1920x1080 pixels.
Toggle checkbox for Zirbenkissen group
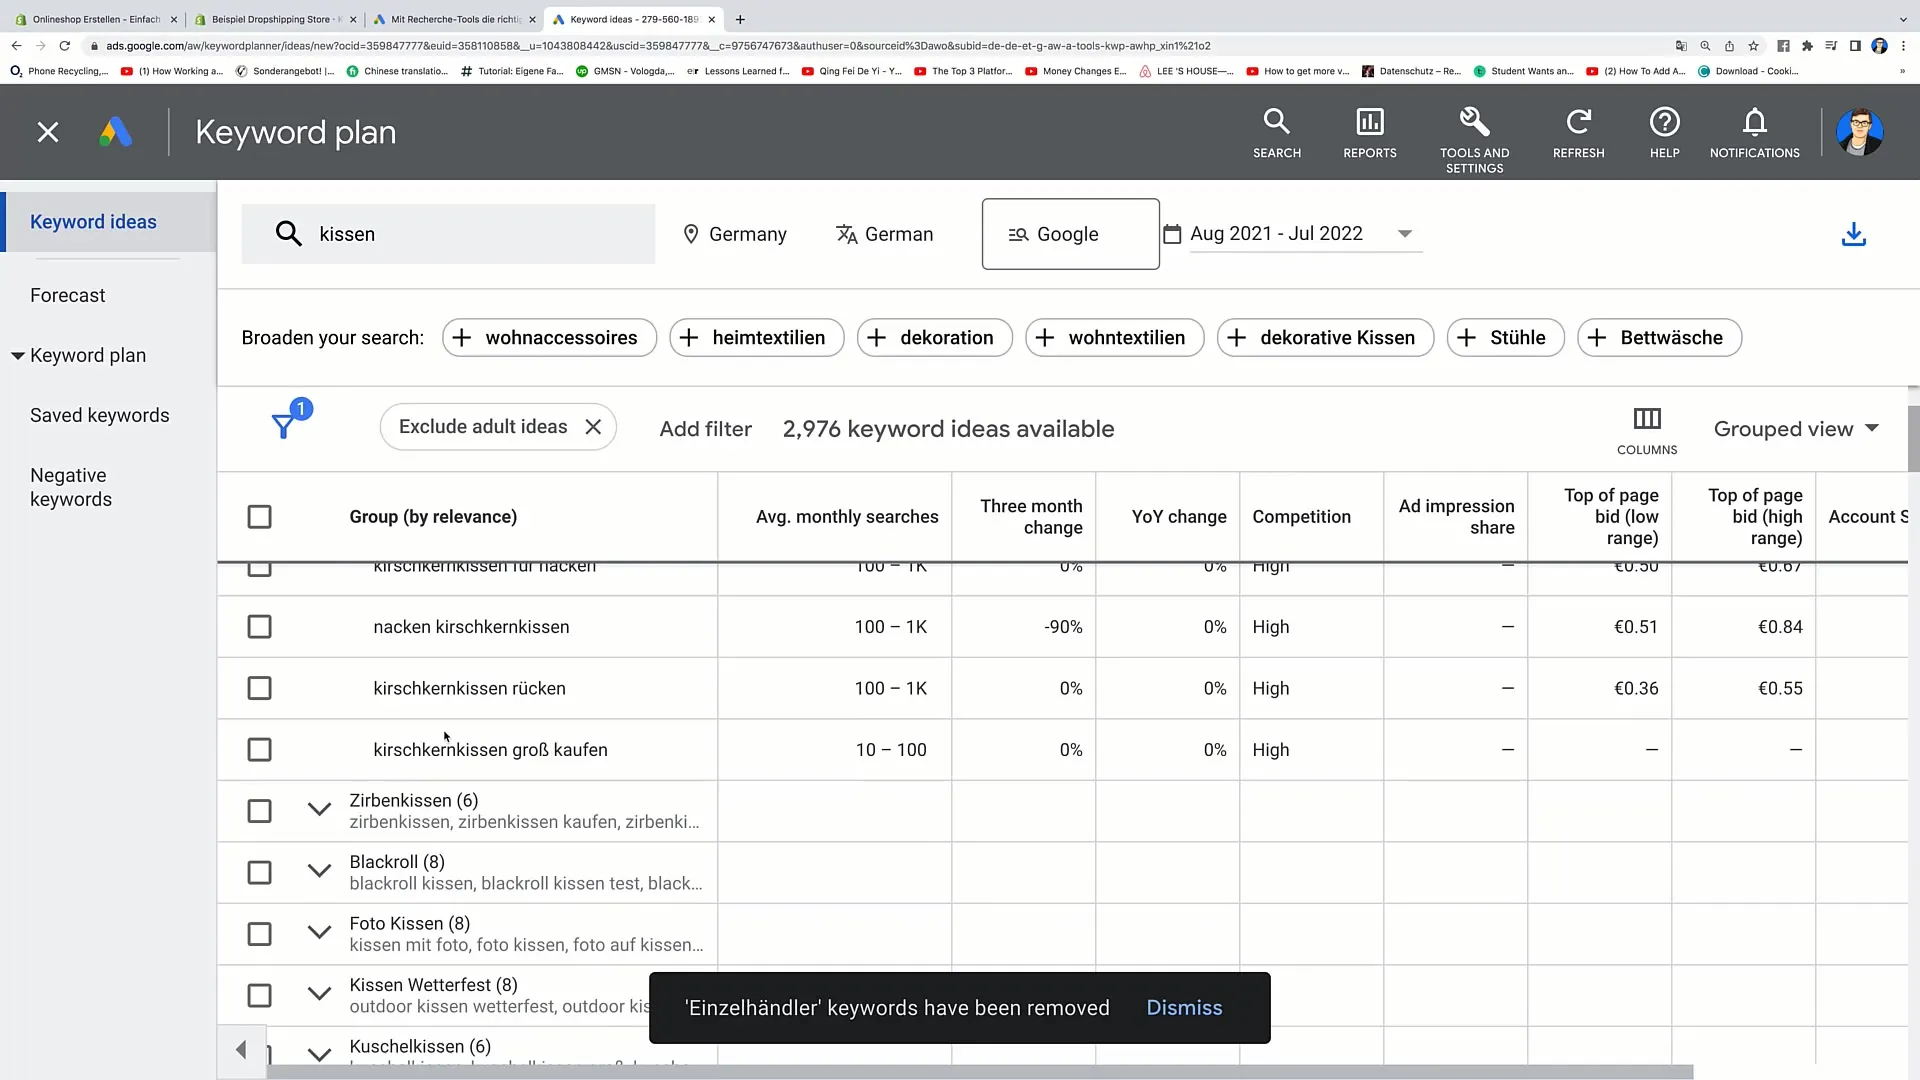point(260,810)
